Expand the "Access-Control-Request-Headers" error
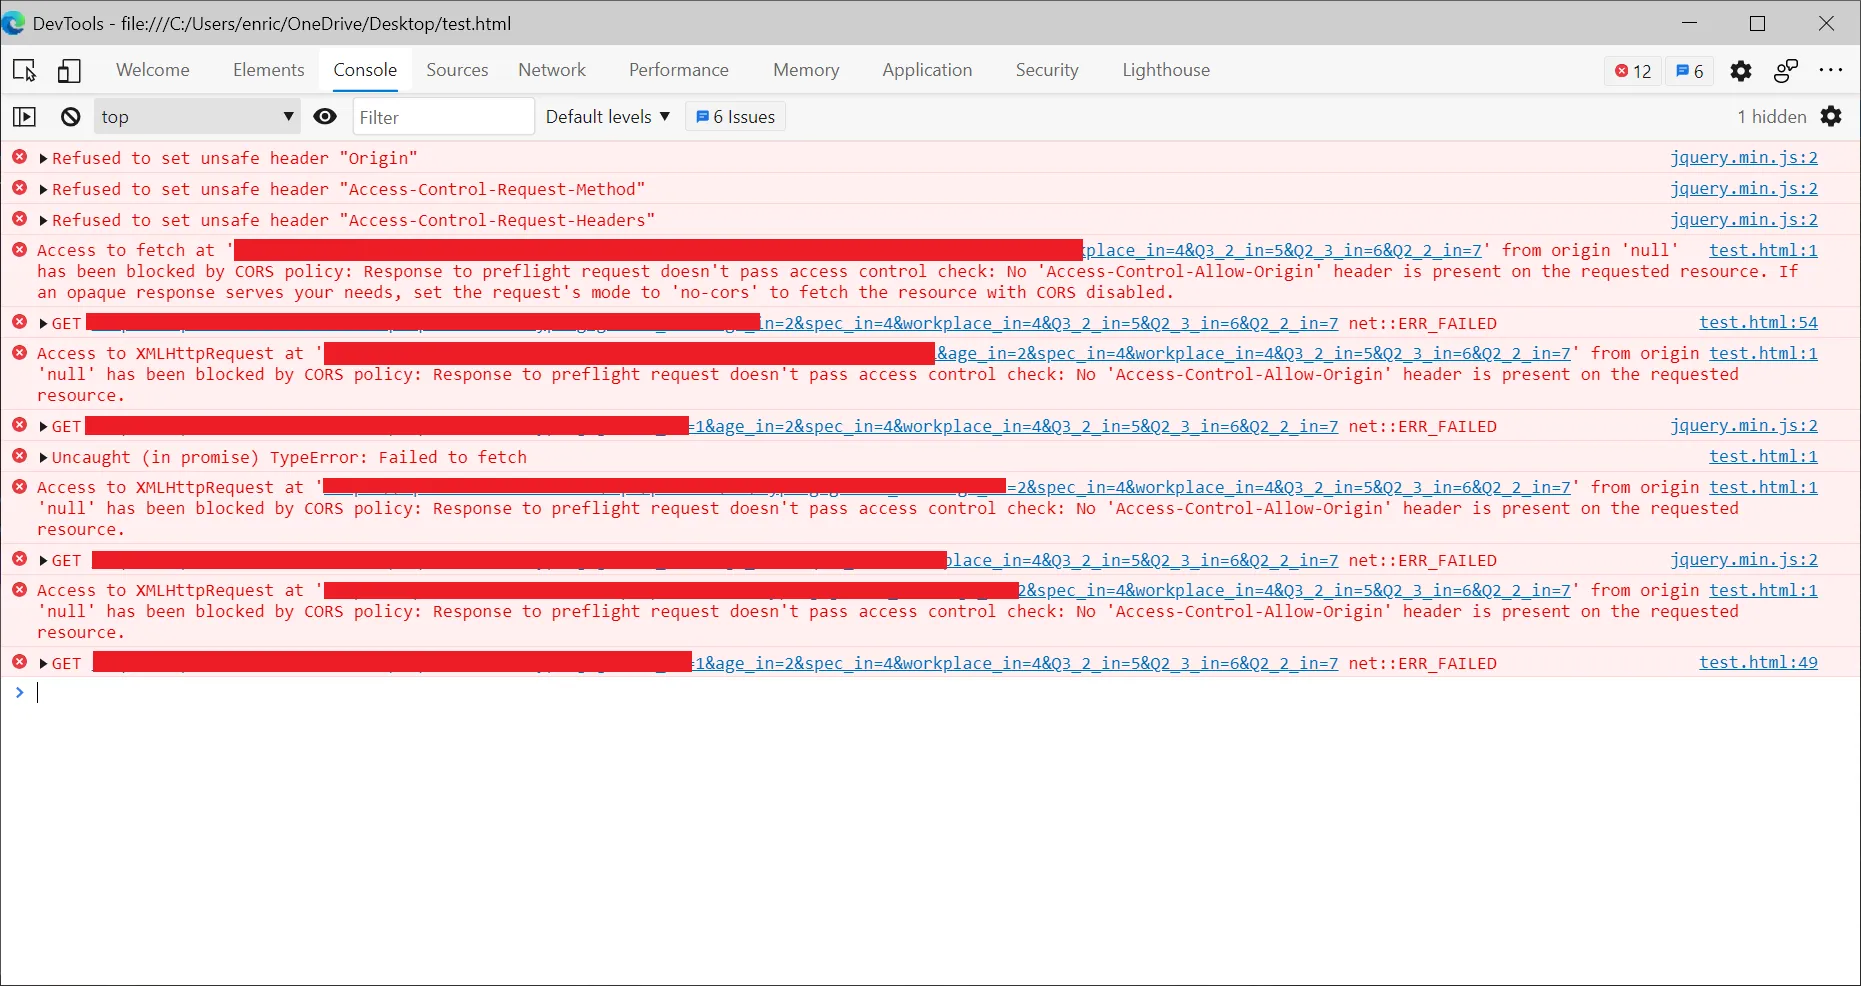 [43, 220]
